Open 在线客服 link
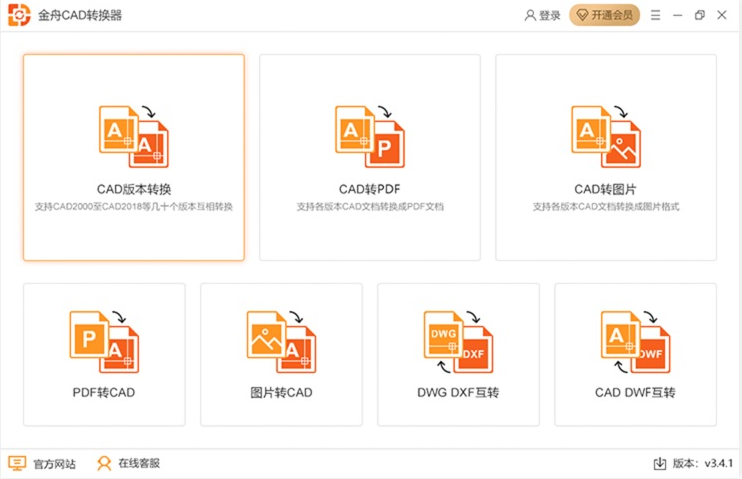Image resolution: width=742 pixels, height=479 pixels. (139, 463)
